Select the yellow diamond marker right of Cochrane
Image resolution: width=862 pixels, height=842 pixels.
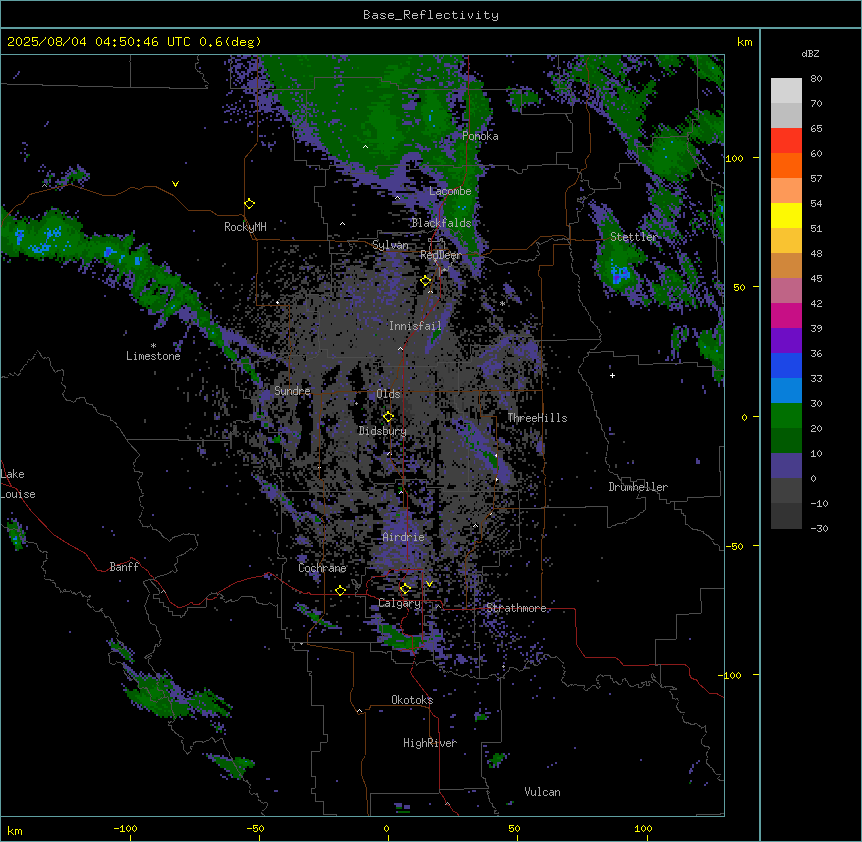340,590
